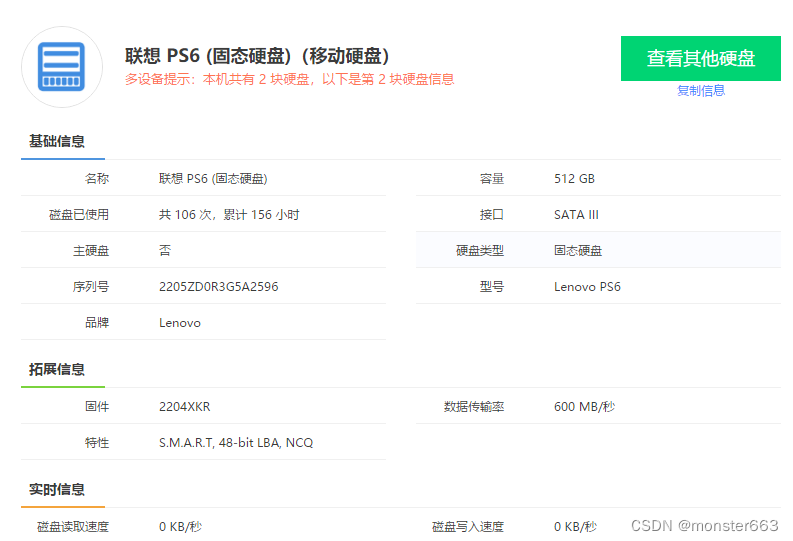
Task: Click the transfer rate value 600 MB/秒
Action: tap(584, 407)
